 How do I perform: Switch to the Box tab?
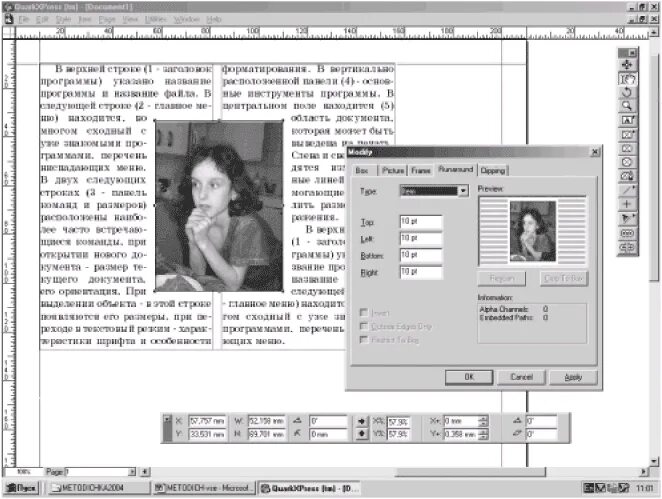pyautogui.click(x=362, y=170)
